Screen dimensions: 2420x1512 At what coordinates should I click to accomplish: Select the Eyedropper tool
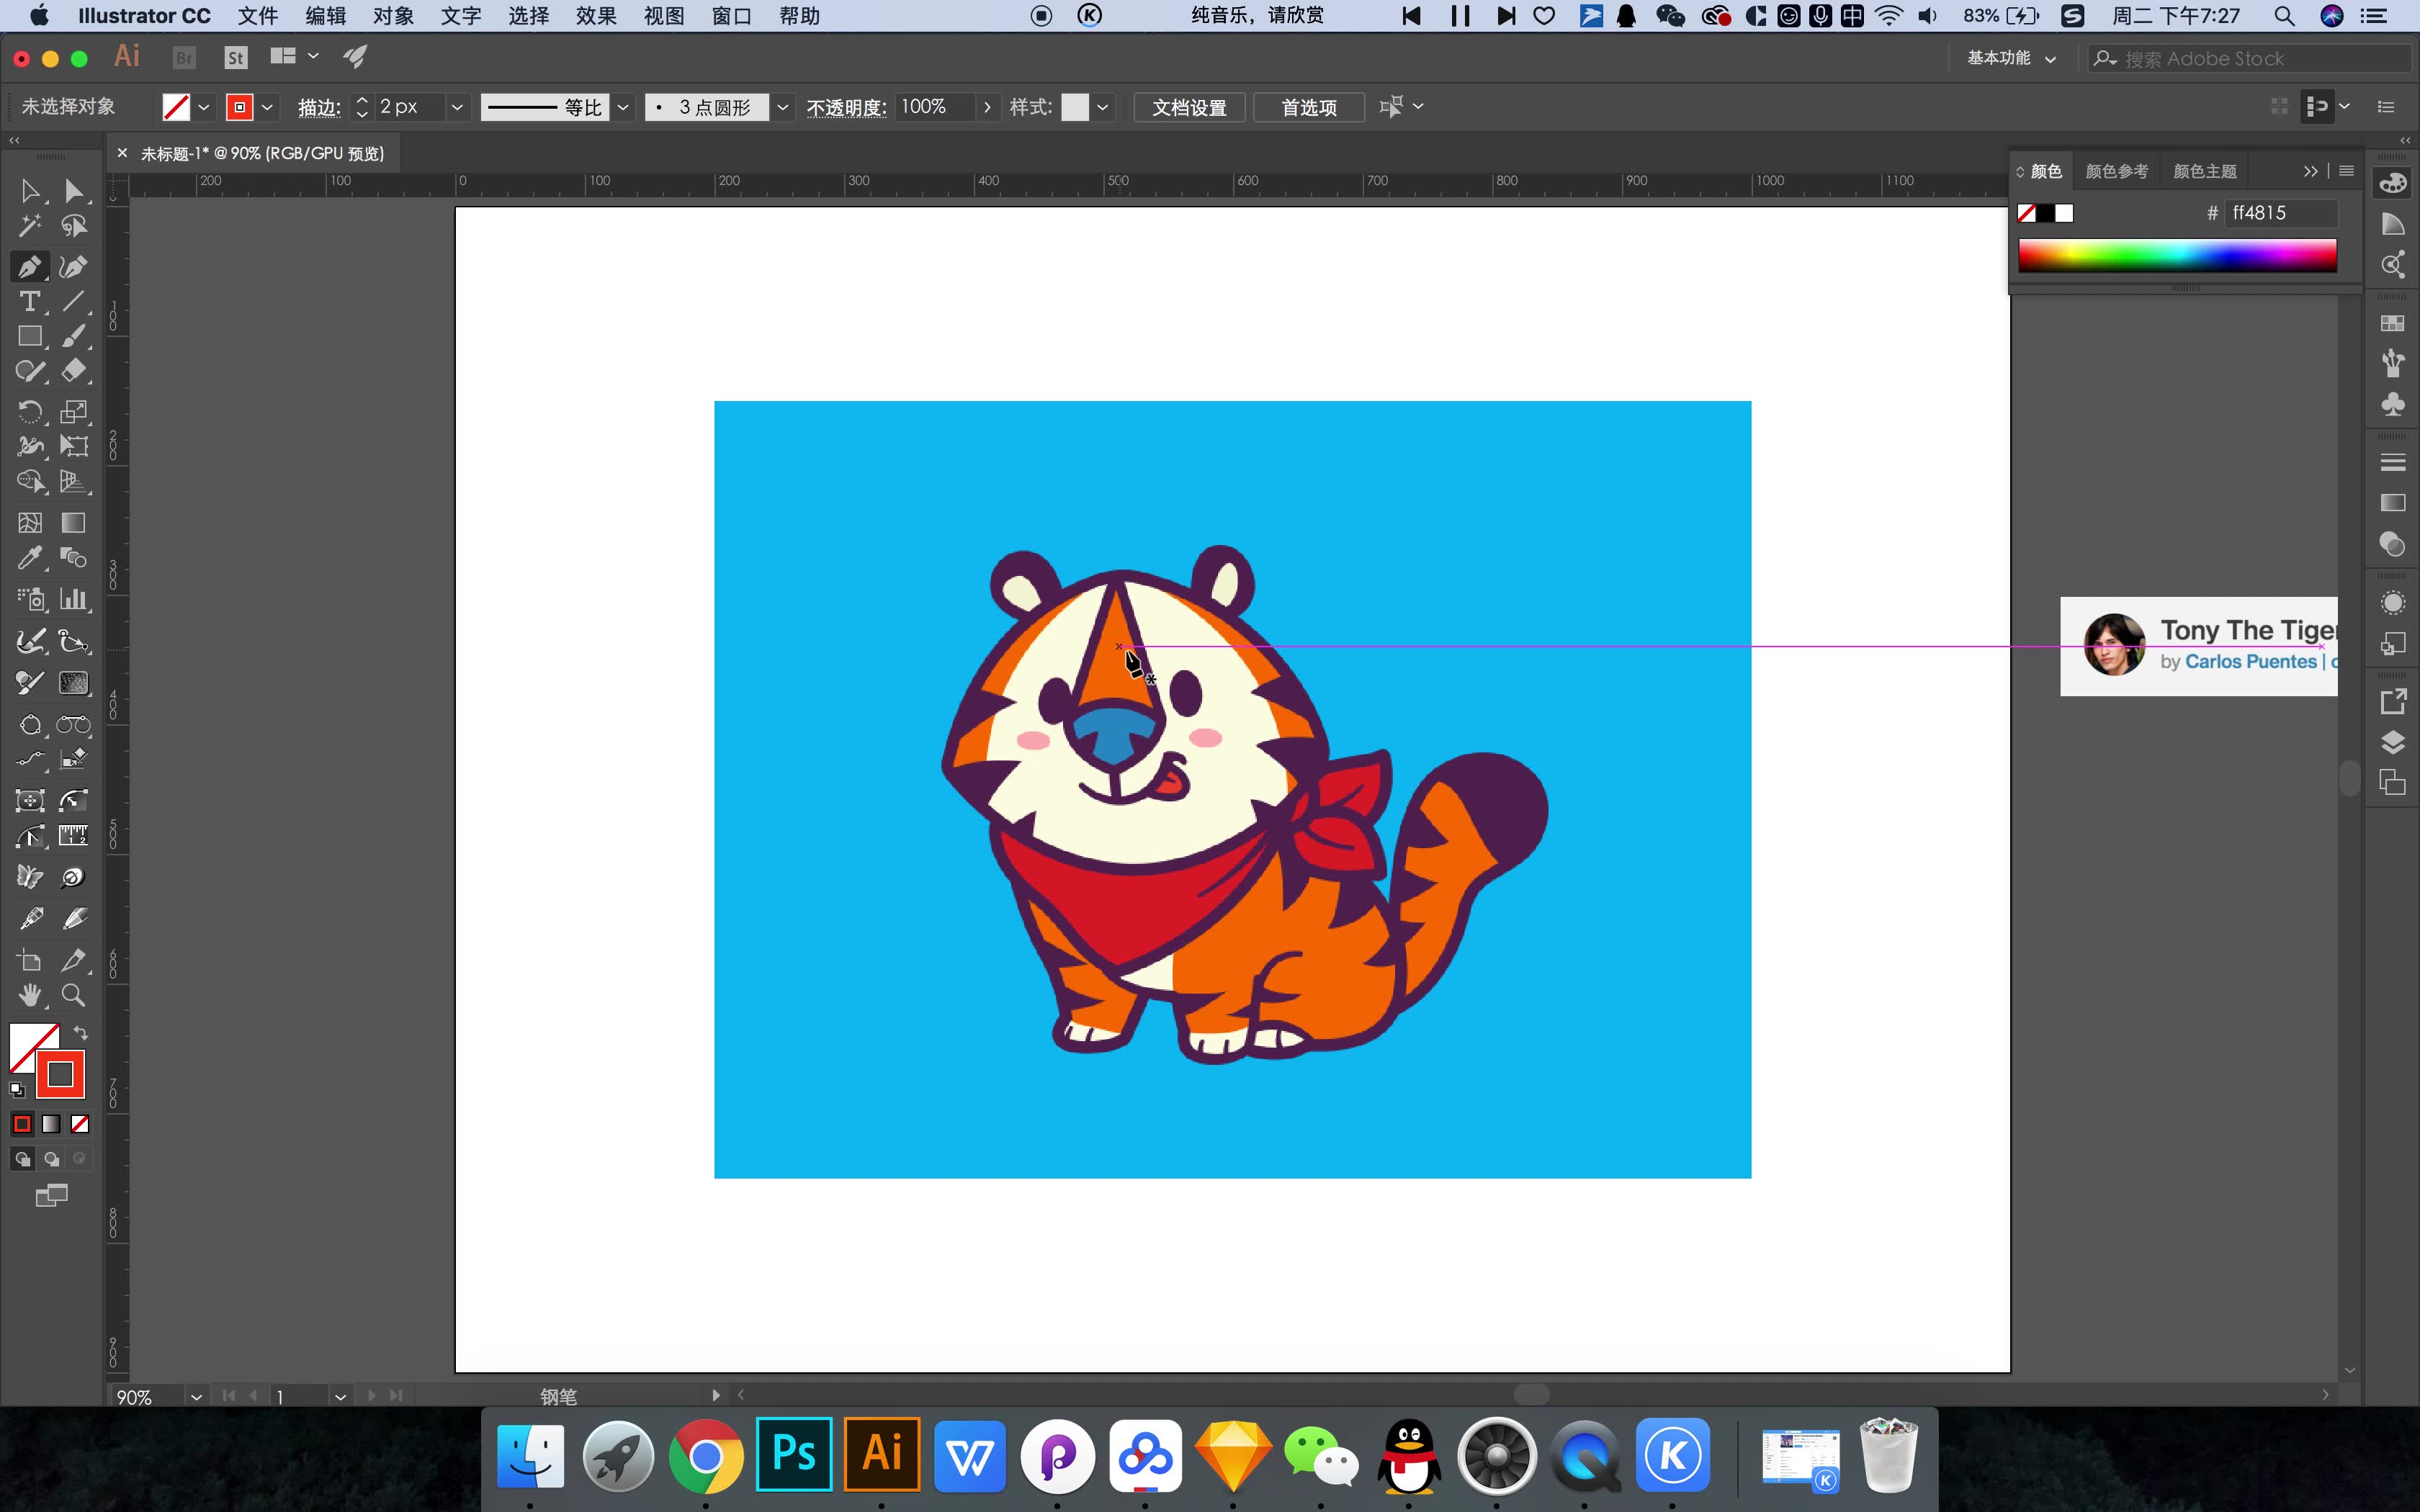click(x=30, y=558)
